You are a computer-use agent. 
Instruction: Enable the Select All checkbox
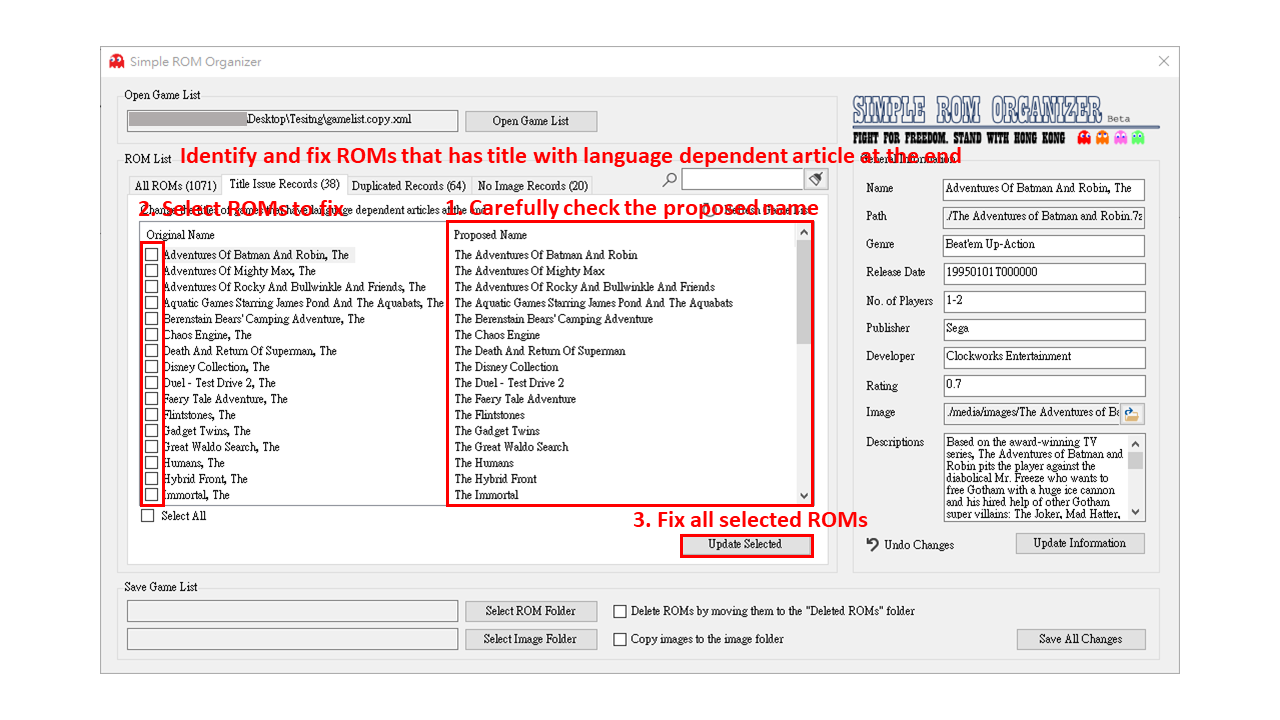(x=148, y=516)
